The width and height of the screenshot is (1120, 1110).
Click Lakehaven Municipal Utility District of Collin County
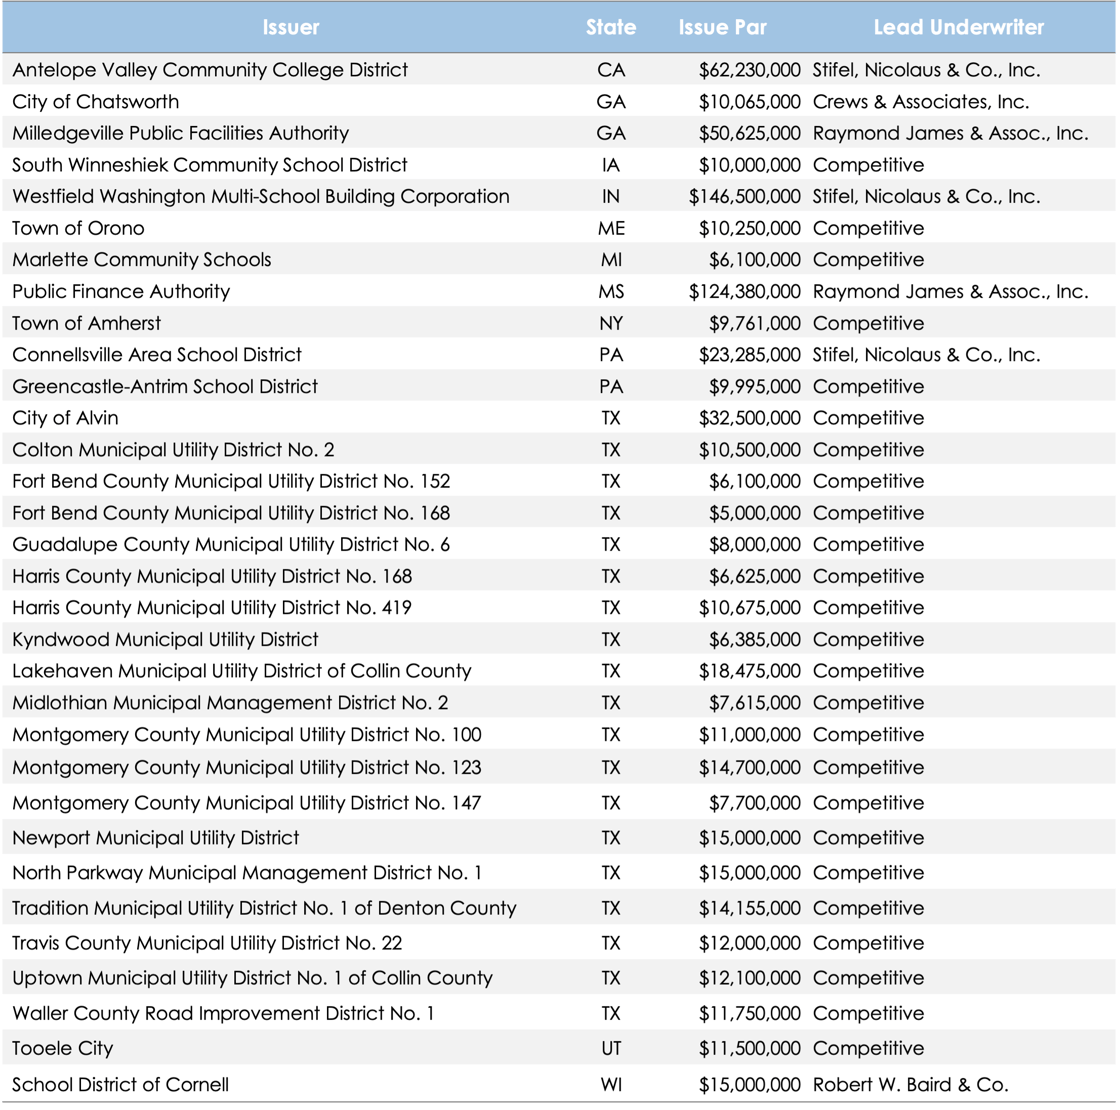242,671
